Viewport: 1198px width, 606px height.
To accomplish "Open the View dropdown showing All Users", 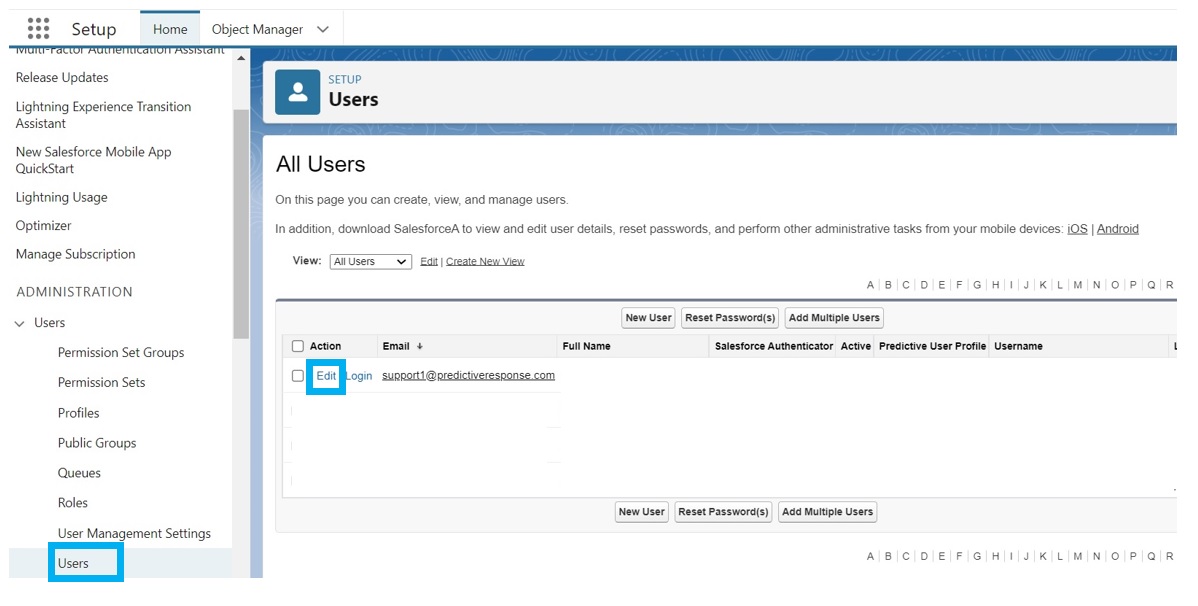I will click(x=370, y=262).
